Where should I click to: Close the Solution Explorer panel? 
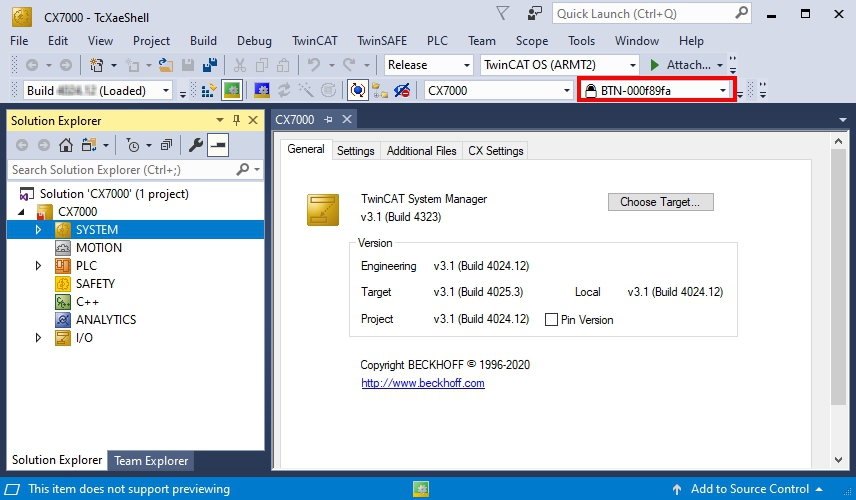point(253,120)
